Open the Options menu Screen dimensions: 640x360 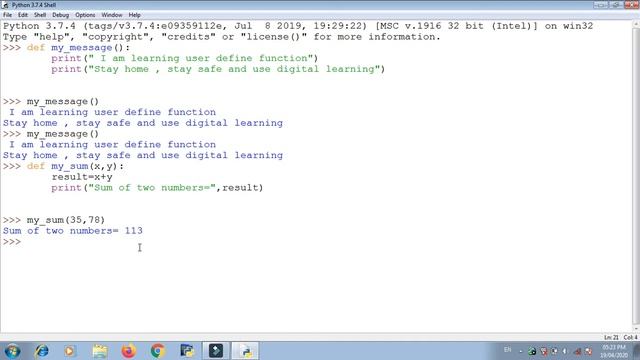85,15
